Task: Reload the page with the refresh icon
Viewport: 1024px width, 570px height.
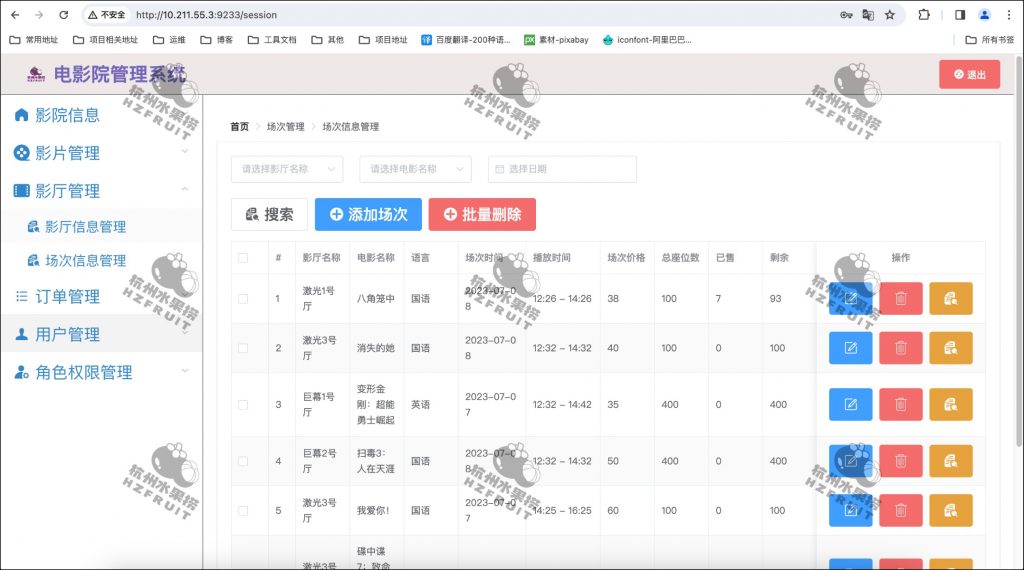Action: coord(63,14)
